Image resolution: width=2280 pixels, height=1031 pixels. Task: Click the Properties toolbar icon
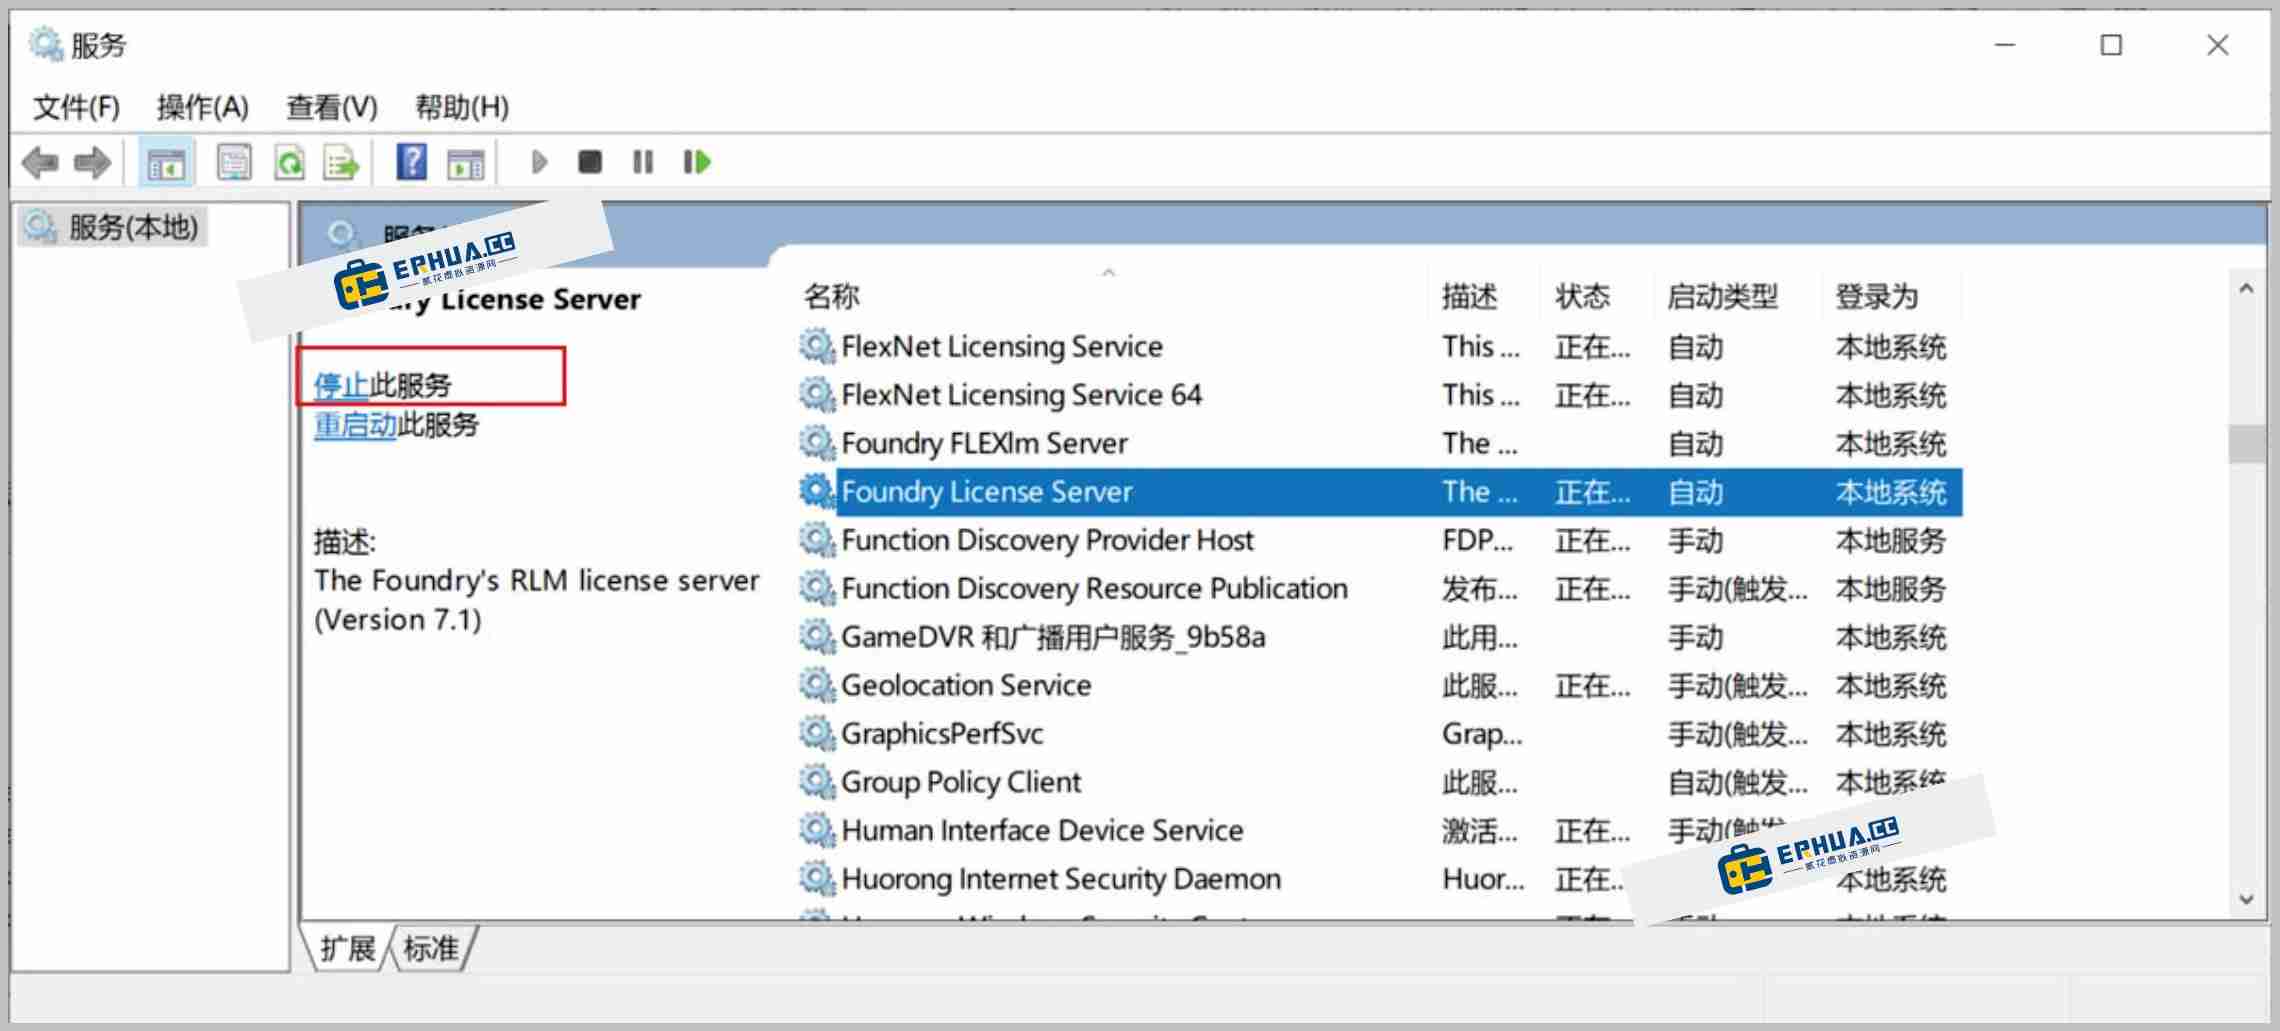pyautogui.click(x=234, y=162)
